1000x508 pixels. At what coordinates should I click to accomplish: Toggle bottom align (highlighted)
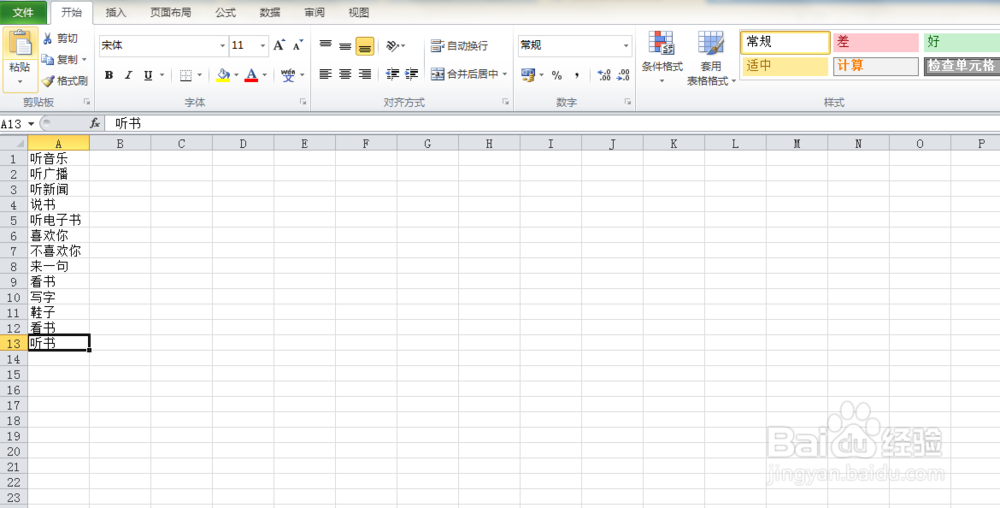365,46
